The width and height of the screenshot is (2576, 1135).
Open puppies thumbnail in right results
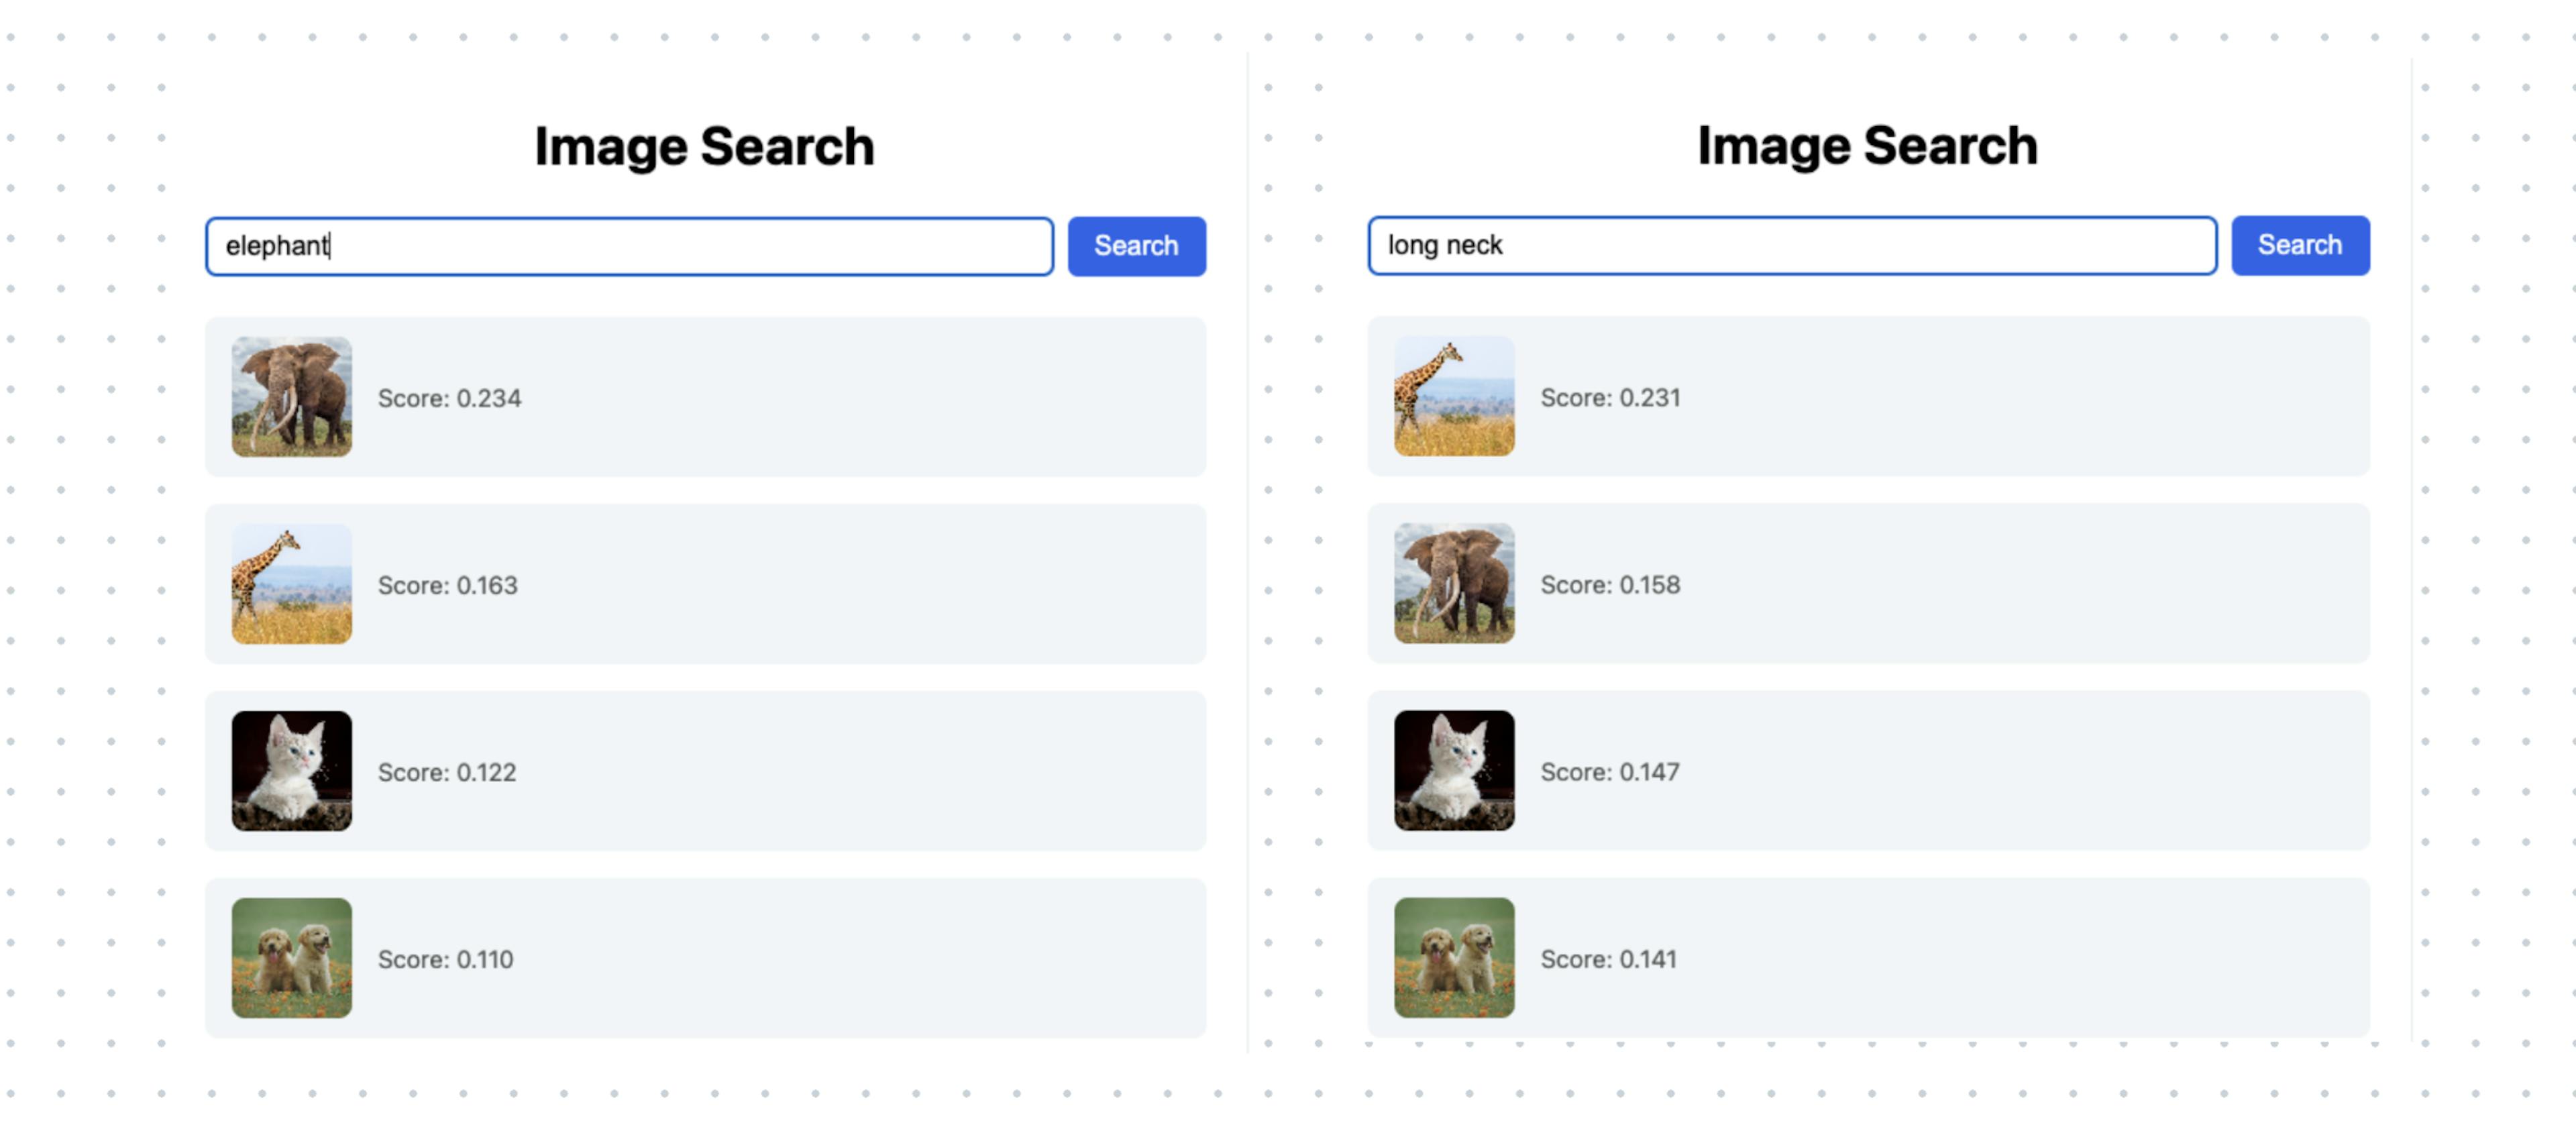coord(1453,957)
